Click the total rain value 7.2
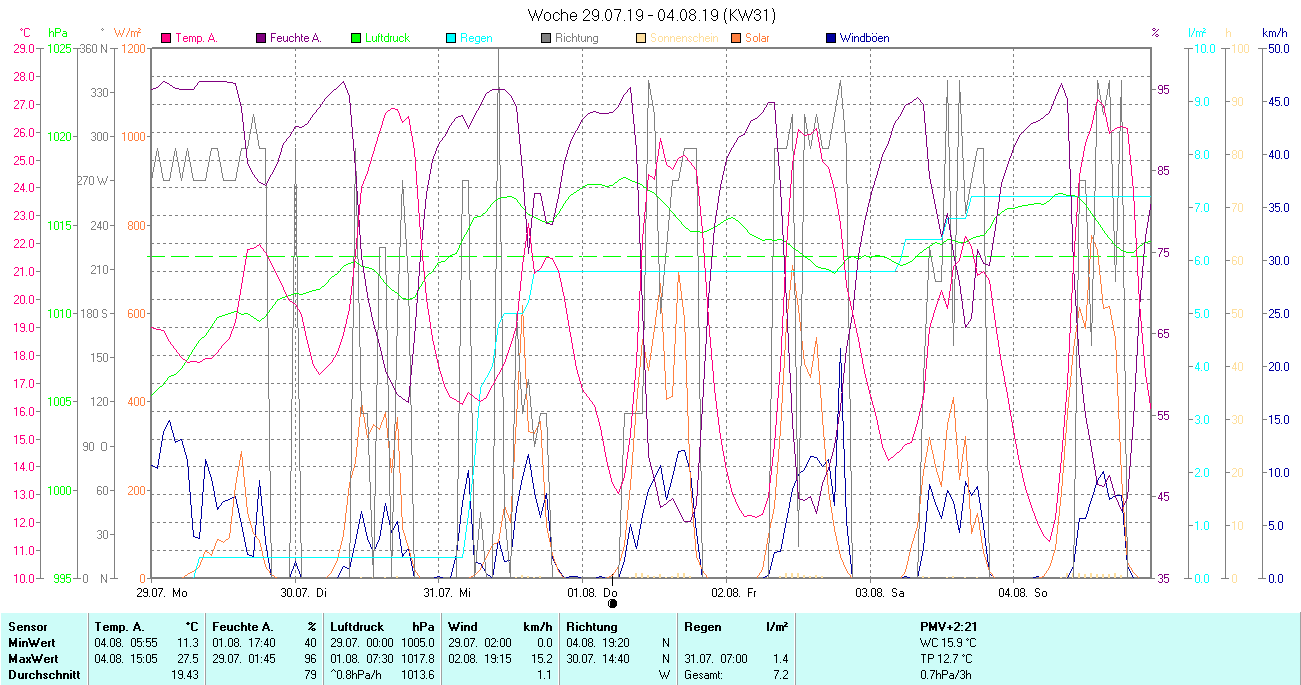The height and width of the screenshot is (685, 1301). [x=779, y=675]
